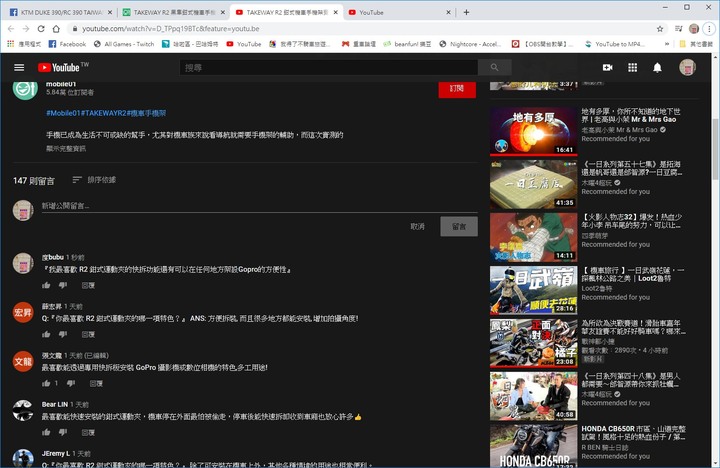Open the YouTube bookmark in bookmarks bar
The image size is (720, 468).
pos(244,44)
